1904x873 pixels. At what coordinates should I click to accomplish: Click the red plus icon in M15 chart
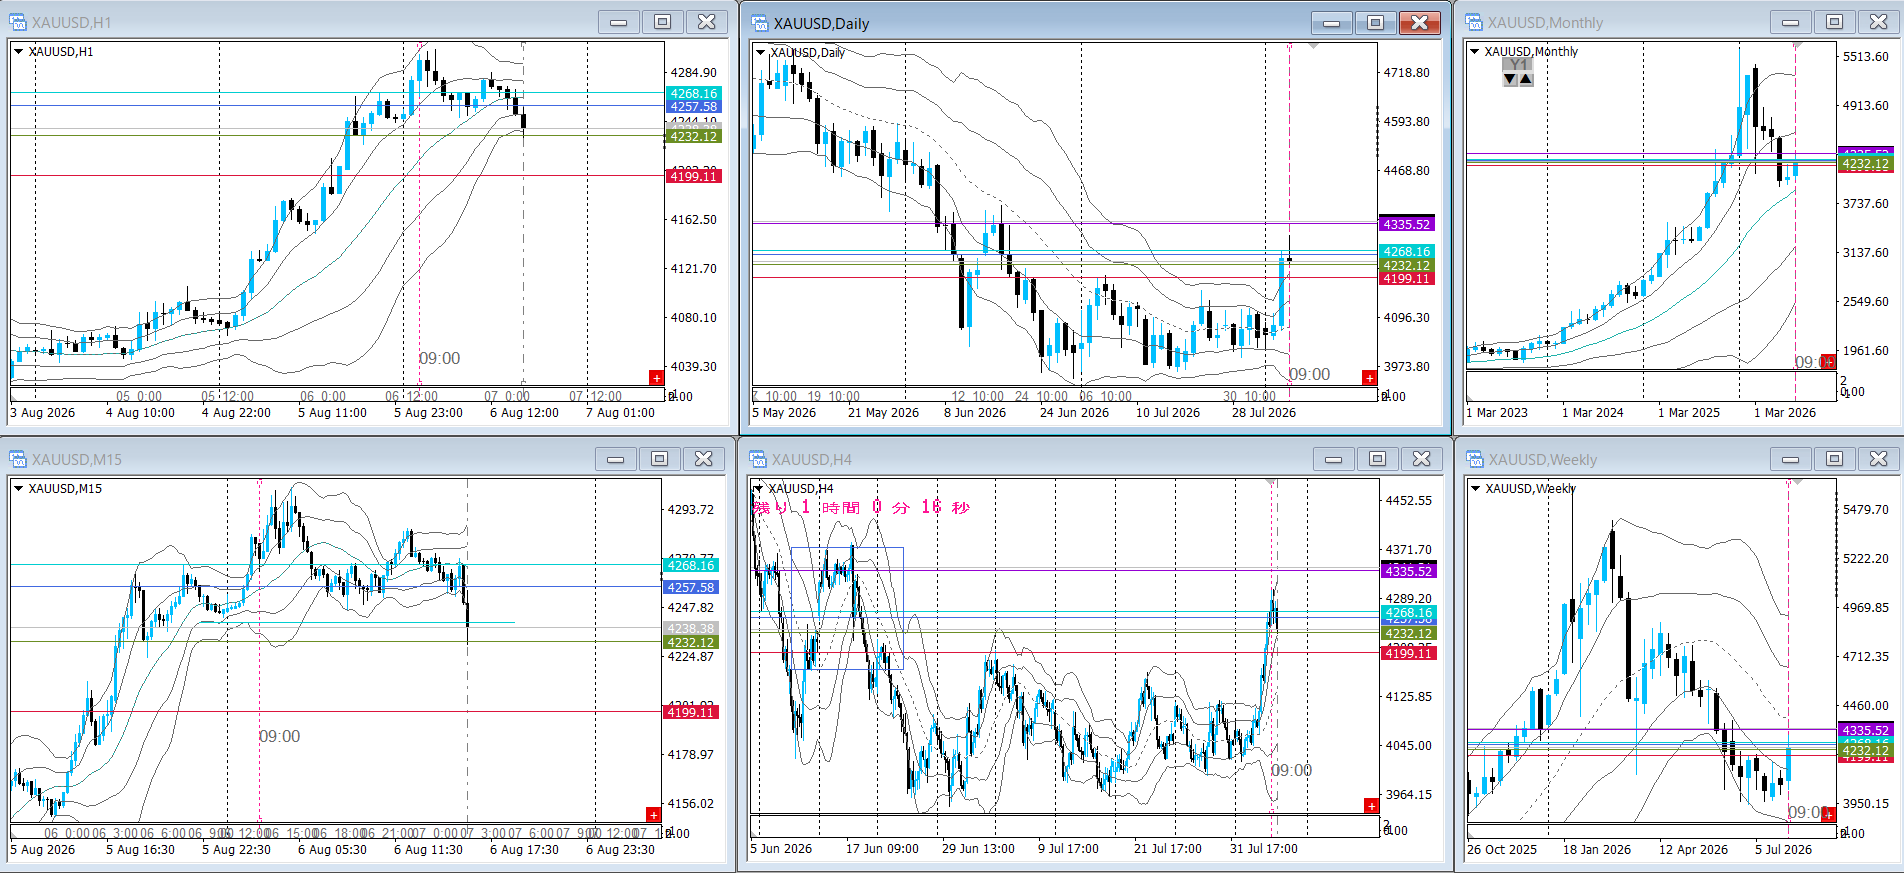(653, 814)
